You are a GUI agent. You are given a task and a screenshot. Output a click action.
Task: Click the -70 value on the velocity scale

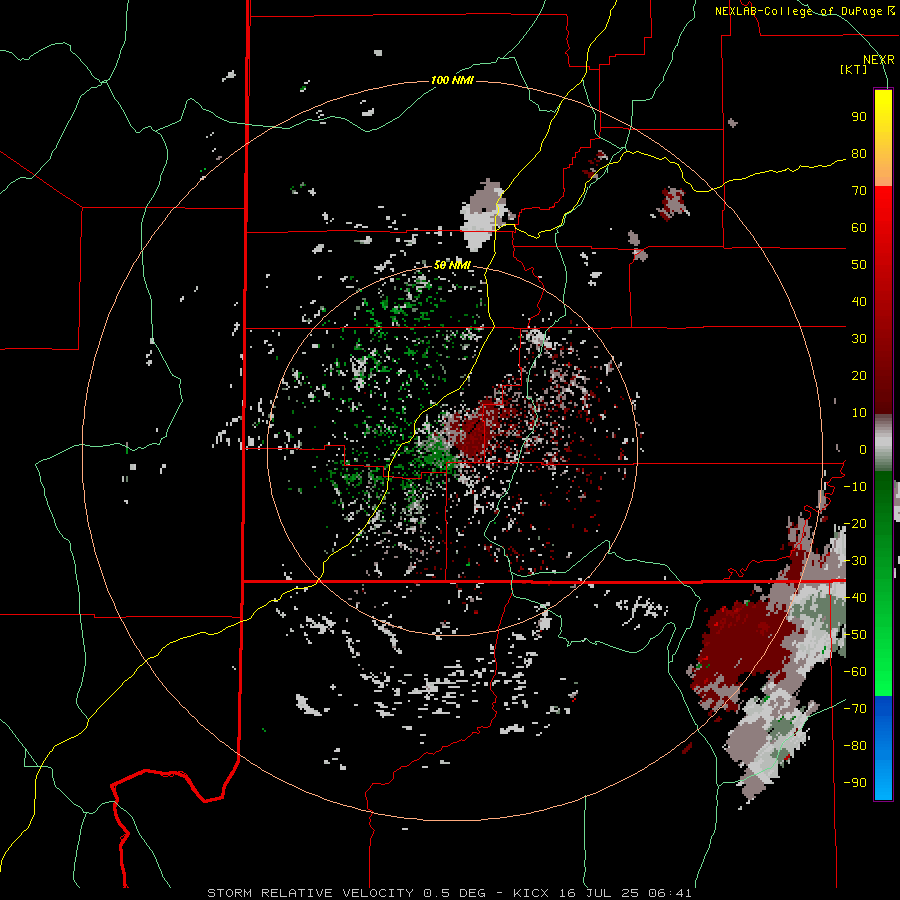(x=855, y=709)
